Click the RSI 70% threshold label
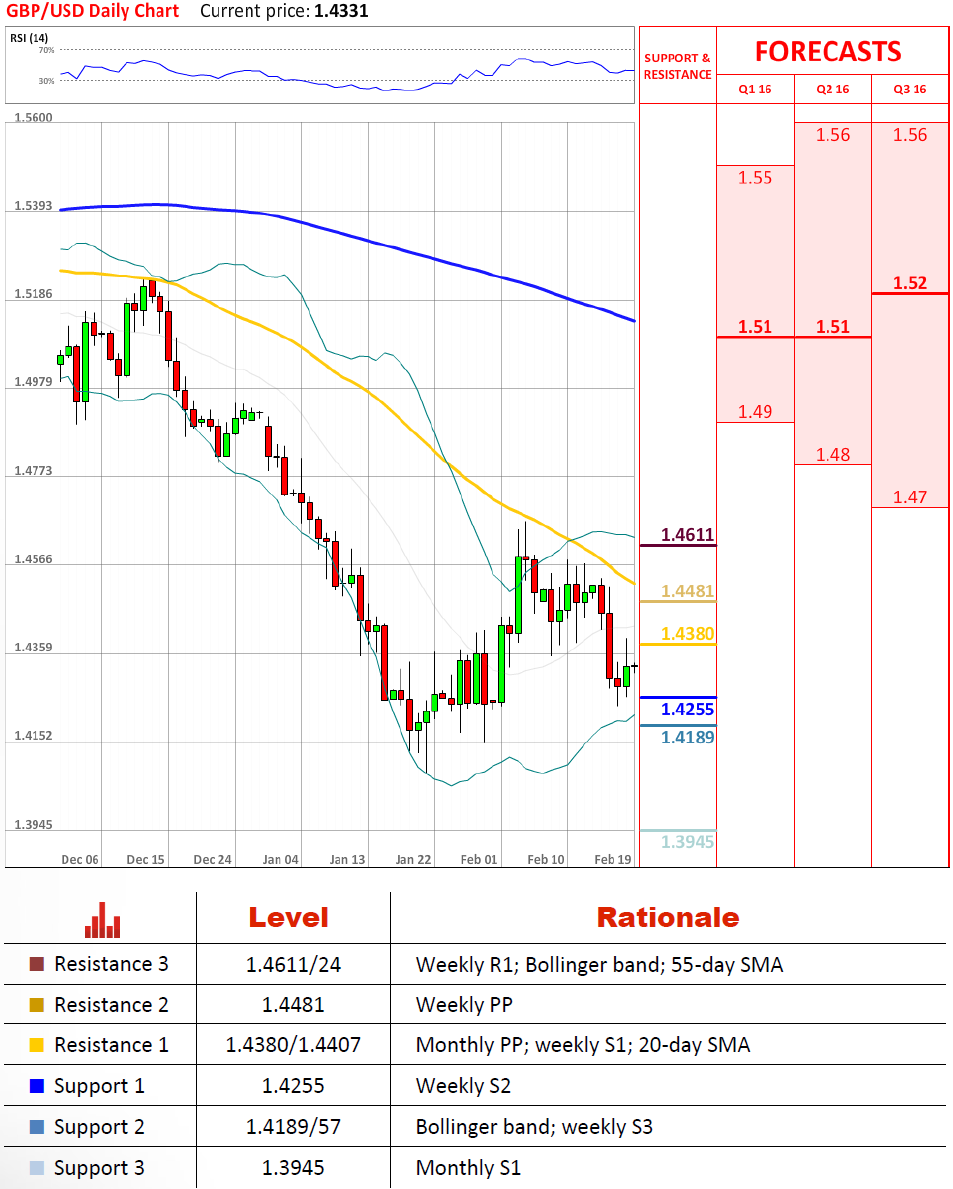953x1189 pixels. pyautogui.click(x=46, y=50)
